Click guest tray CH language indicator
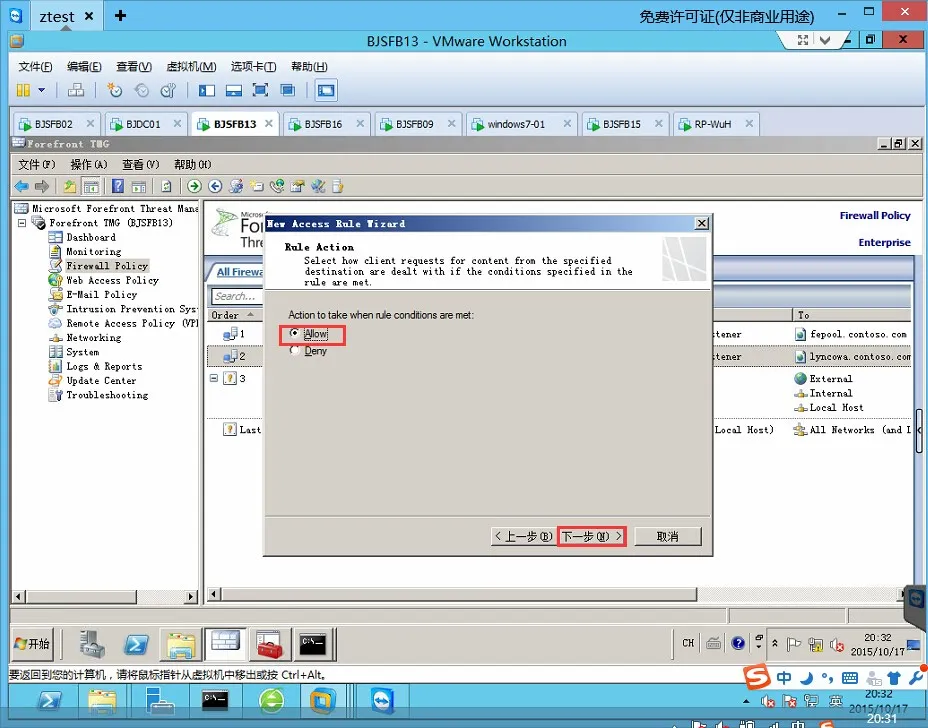 point(688,643)
